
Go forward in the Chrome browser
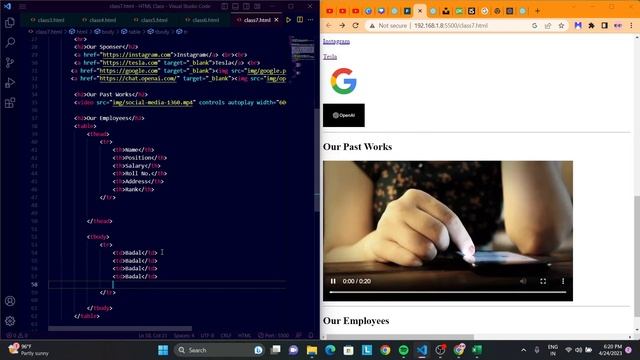tap(342, 25)
